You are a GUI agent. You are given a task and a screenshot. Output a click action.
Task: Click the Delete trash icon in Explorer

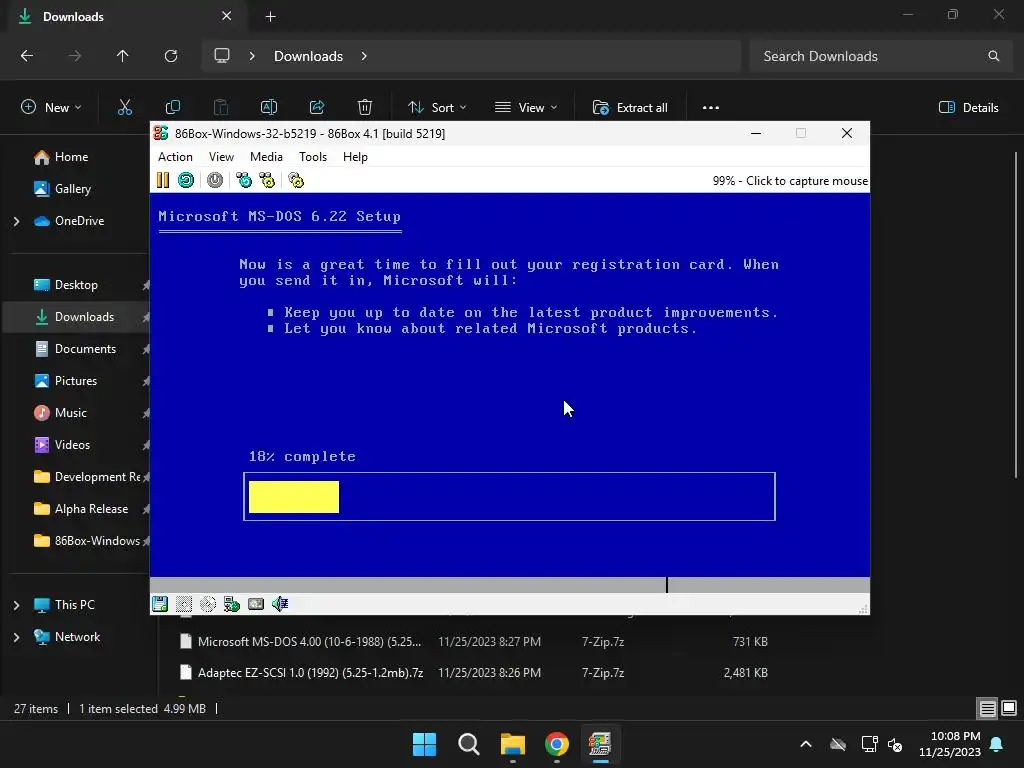(x=365, y=108)
